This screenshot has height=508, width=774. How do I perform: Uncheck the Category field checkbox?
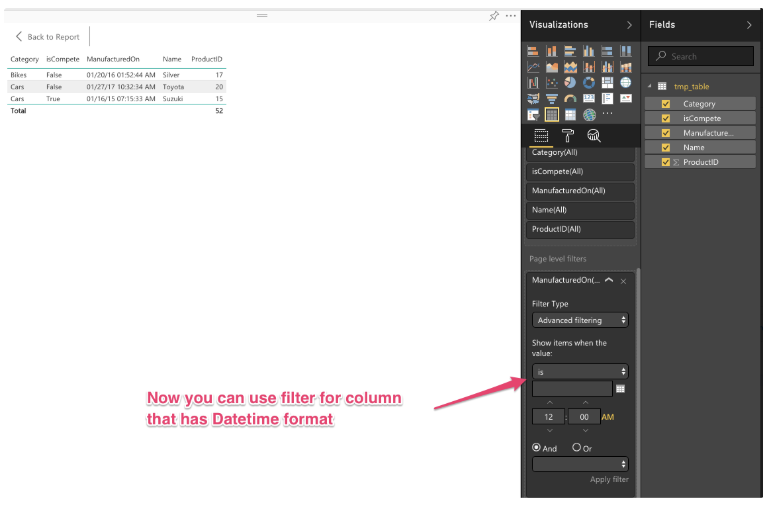click(666, 104)
